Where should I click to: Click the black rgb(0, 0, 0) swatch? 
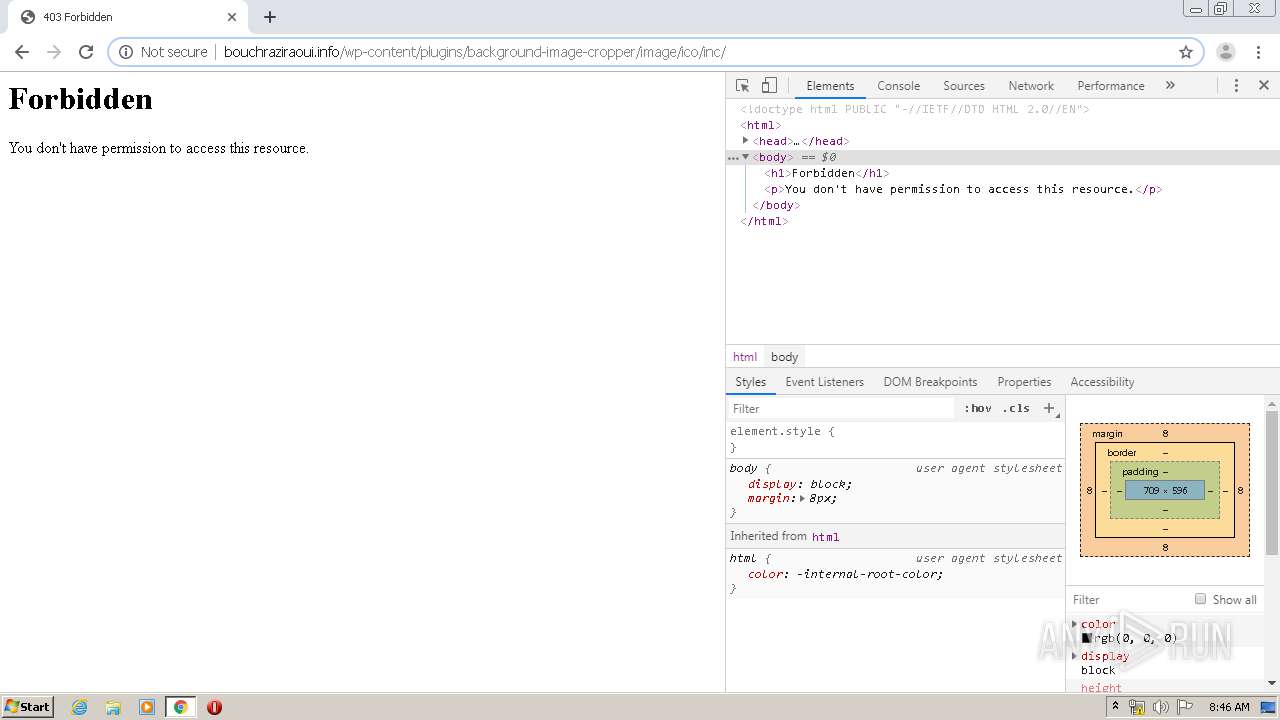[1087, 638]
